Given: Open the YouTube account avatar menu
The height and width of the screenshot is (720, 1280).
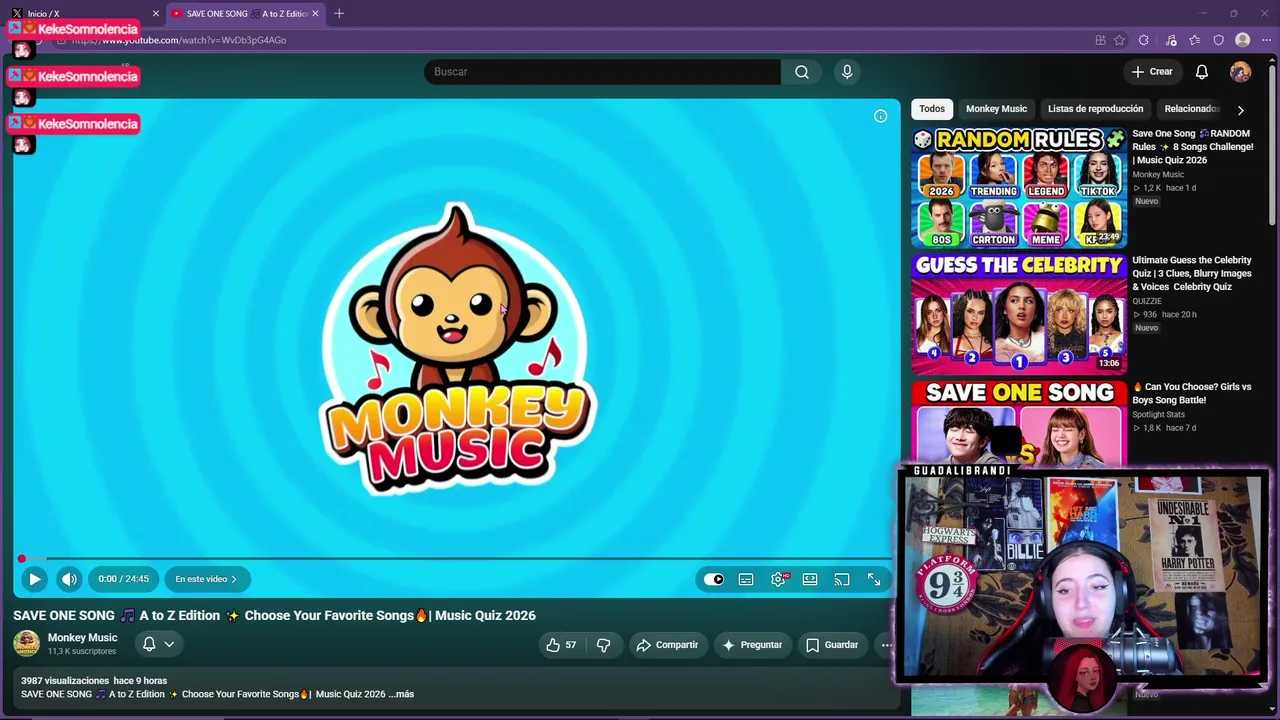Looking at the screenshot, I should [x=1240, y=72].
